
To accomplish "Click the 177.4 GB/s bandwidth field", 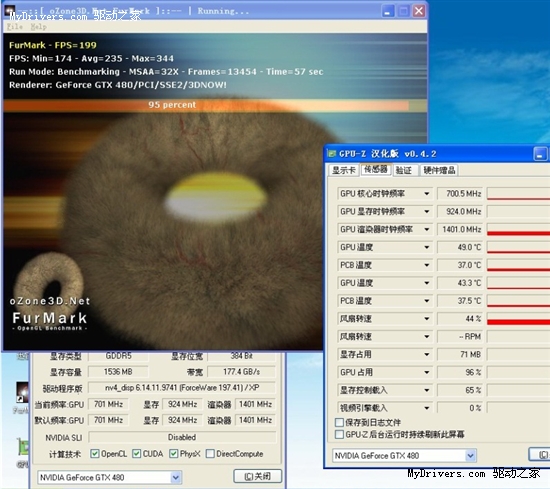I will pyautogui.click(x=241, y=372).
